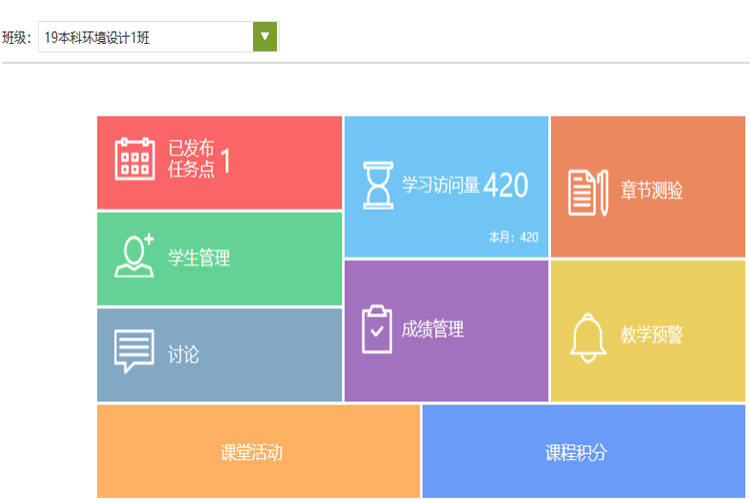
Task: Open 学生管理 label
Action: point(199,258)
